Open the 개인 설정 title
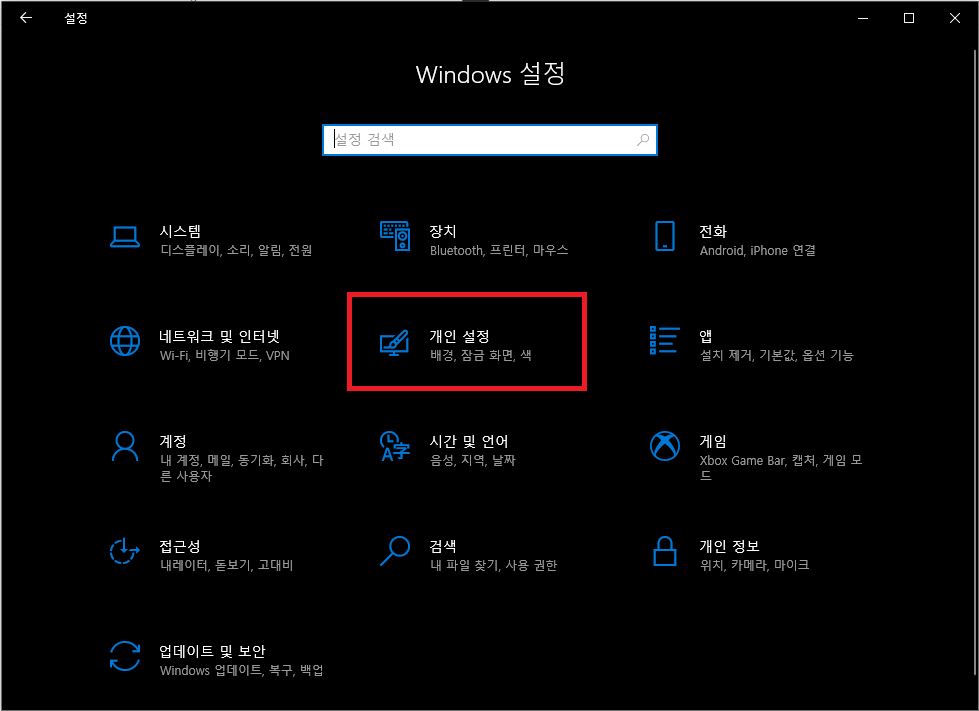The height and width of the screenshot is (711, 979). pyautogui.click(x=459, y=336)
